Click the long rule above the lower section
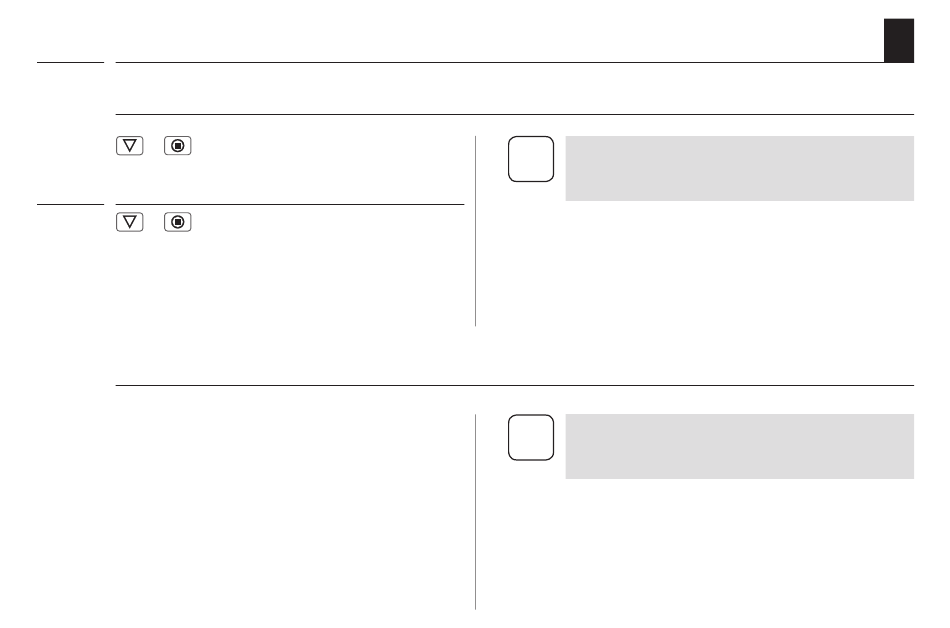 (514, 385)
